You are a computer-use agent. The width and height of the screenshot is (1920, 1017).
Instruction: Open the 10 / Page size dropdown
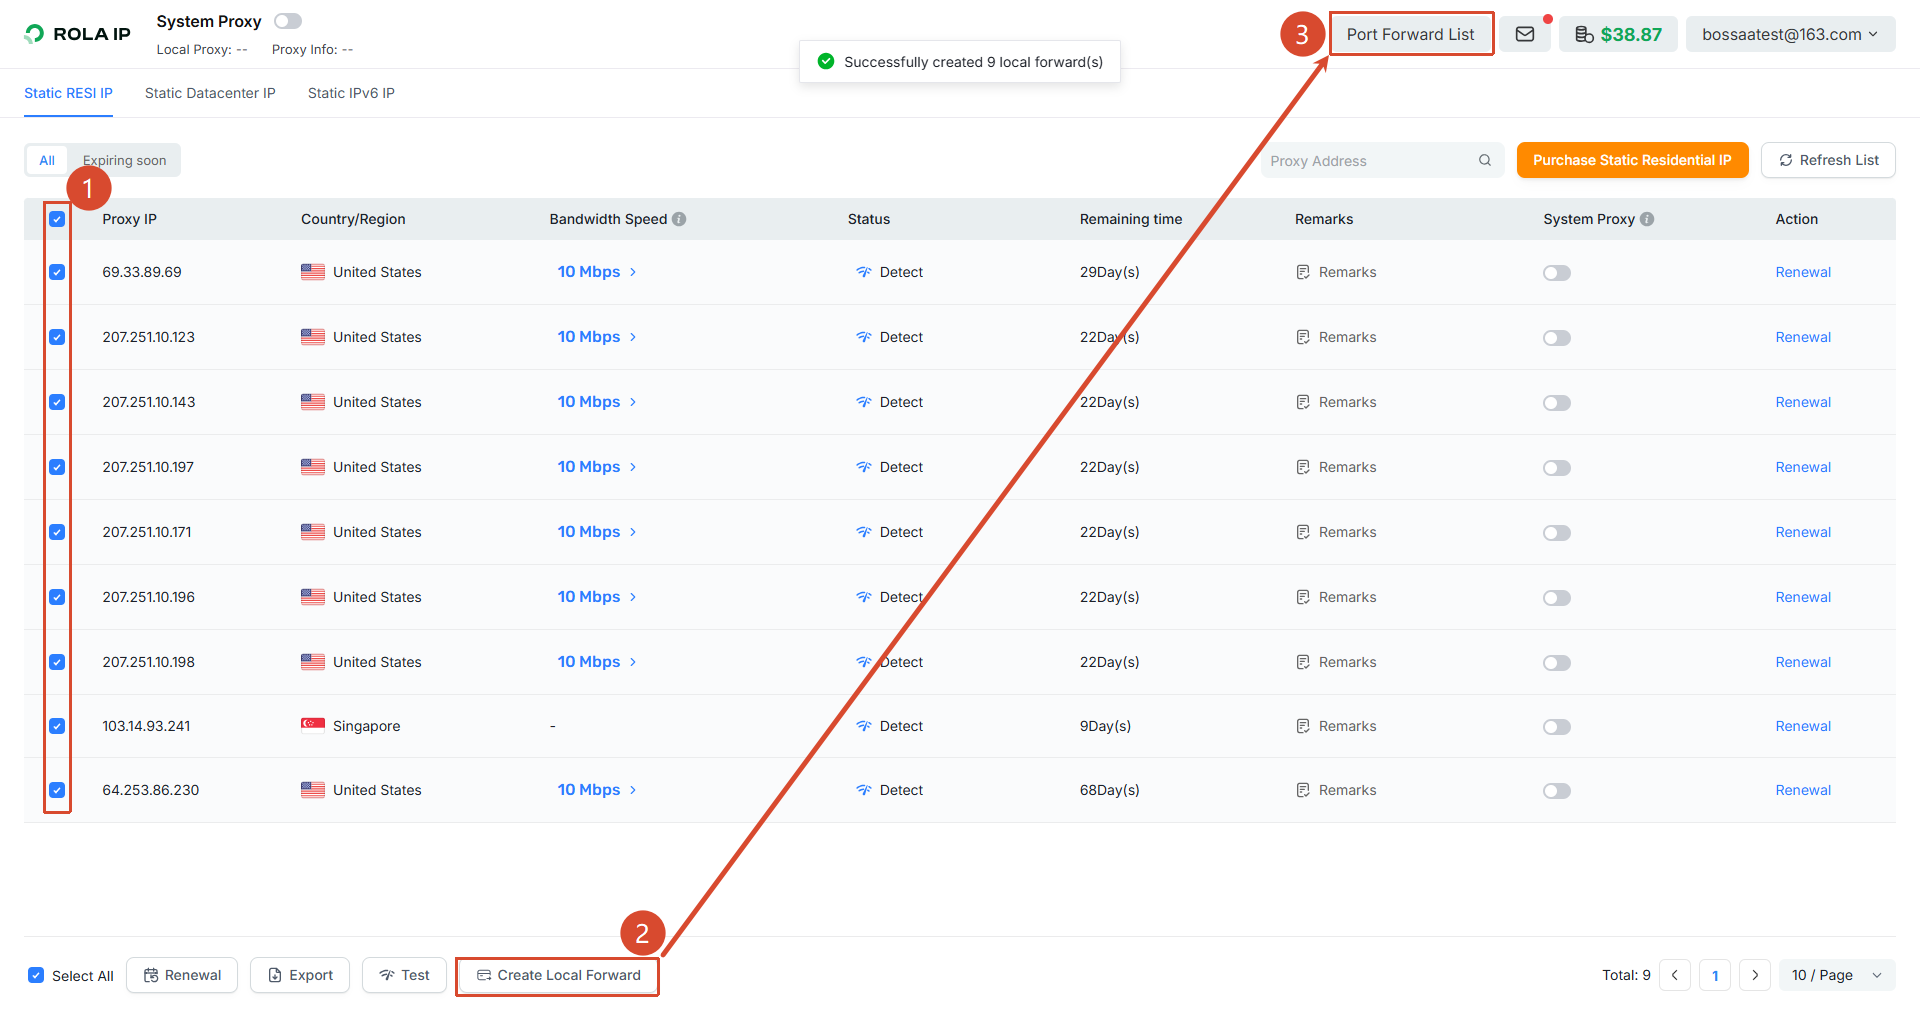point(1837,975)
